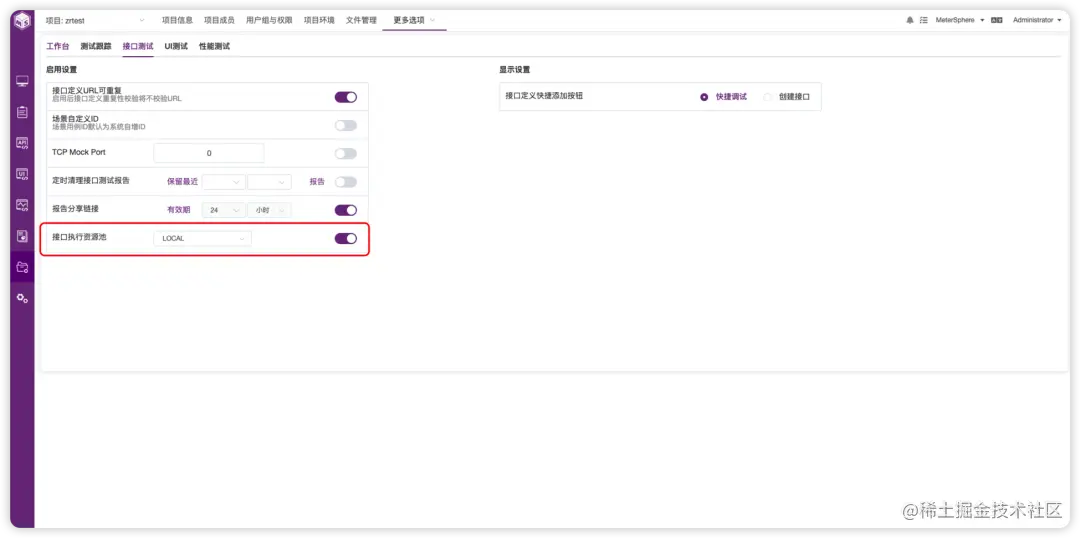Expand the 更多选项 menu
Viewport: 1080px width, 538px height.
(415, 21)
